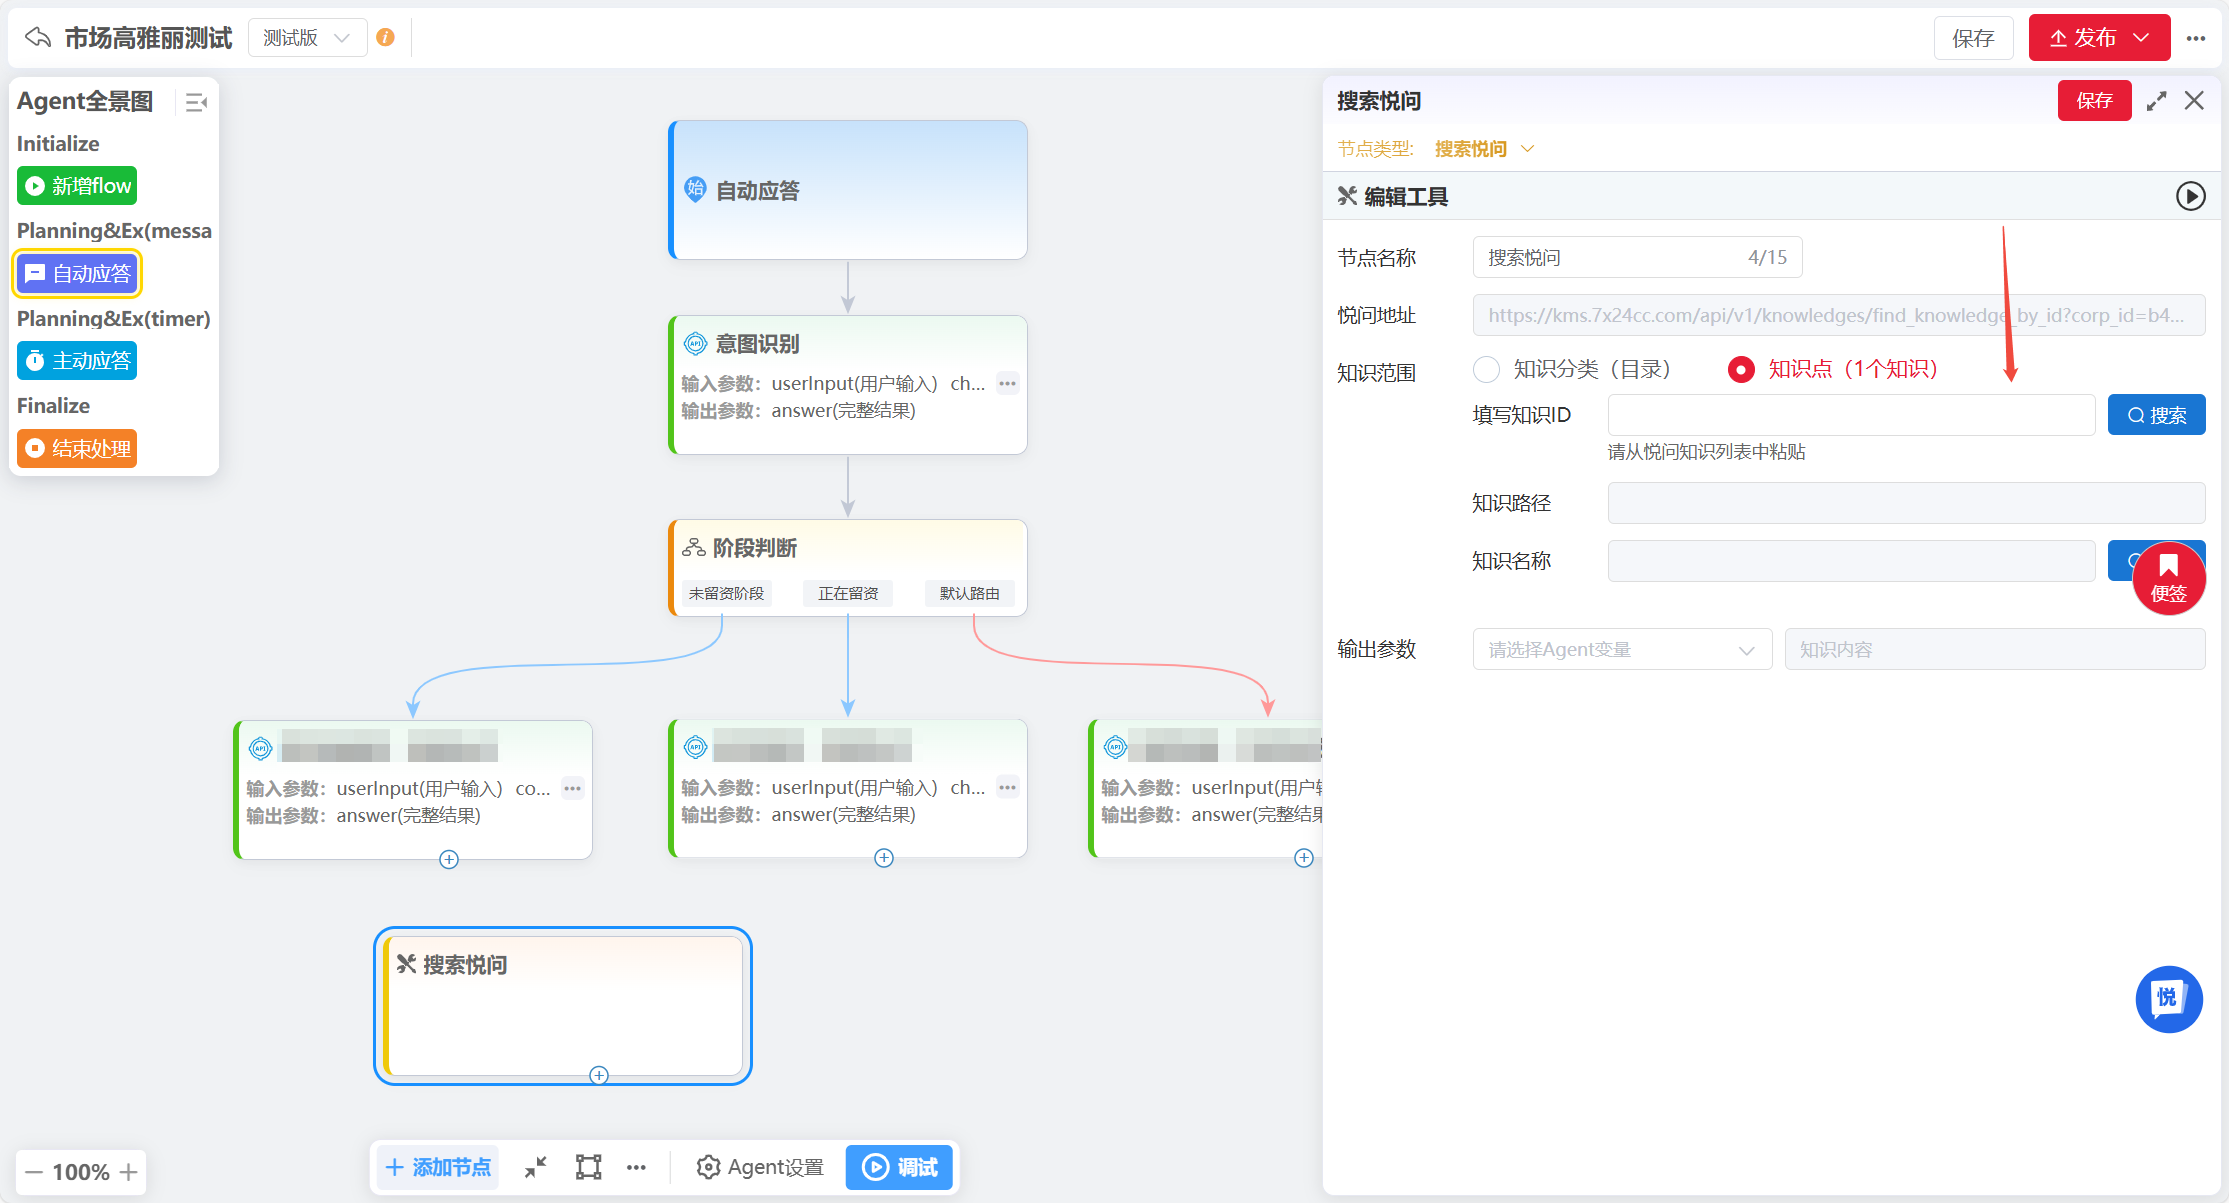Open the 请选择Agent变量 dropdown
This screenshot has width=2229, height=1203.
point(1621,650)
